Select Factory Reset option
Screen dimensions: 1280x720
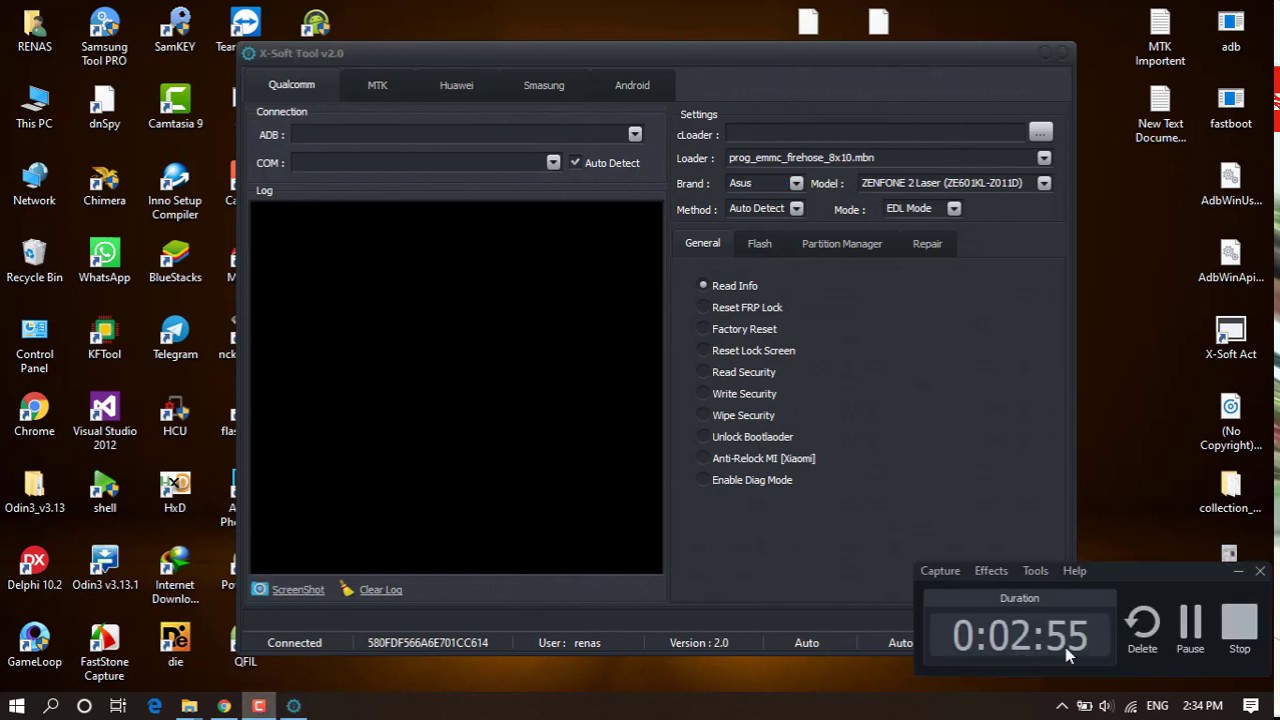click(703, 329)
